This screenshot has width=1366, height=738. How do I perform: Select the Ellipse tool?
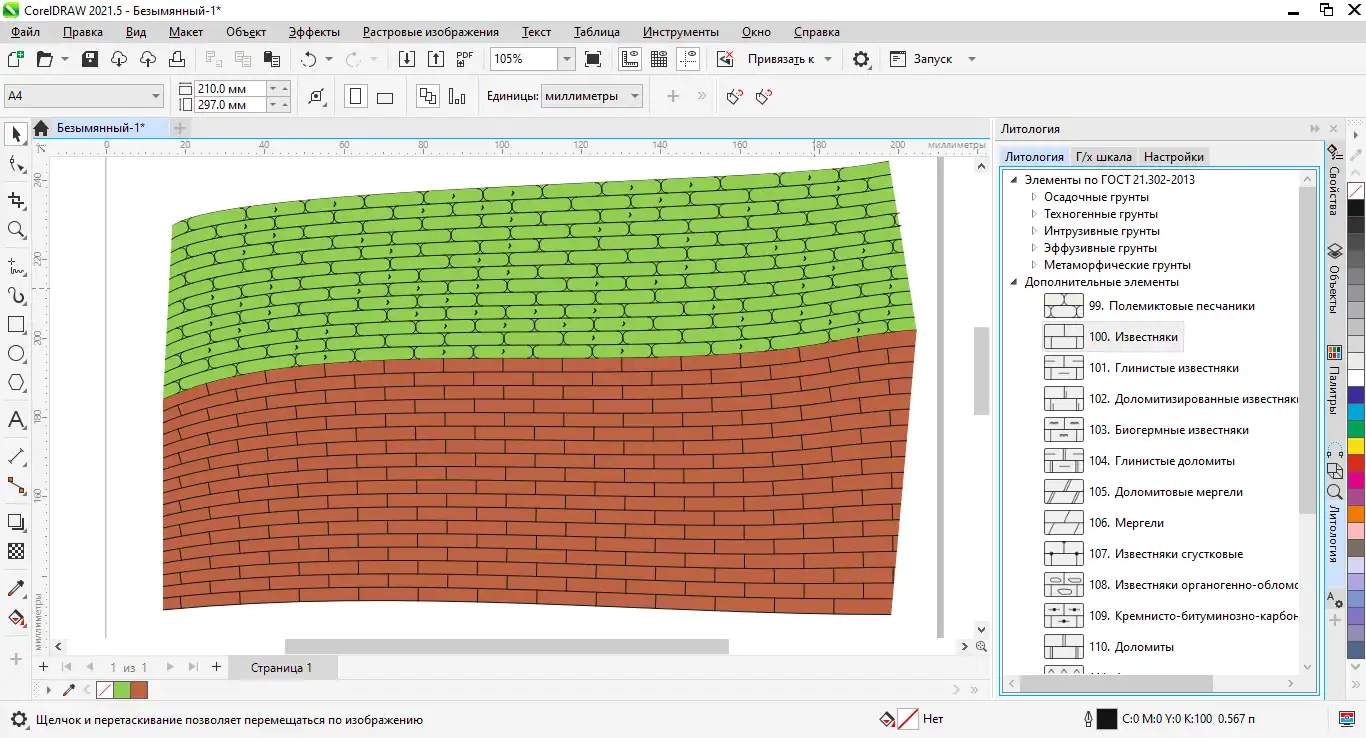(x=16, y=354)
